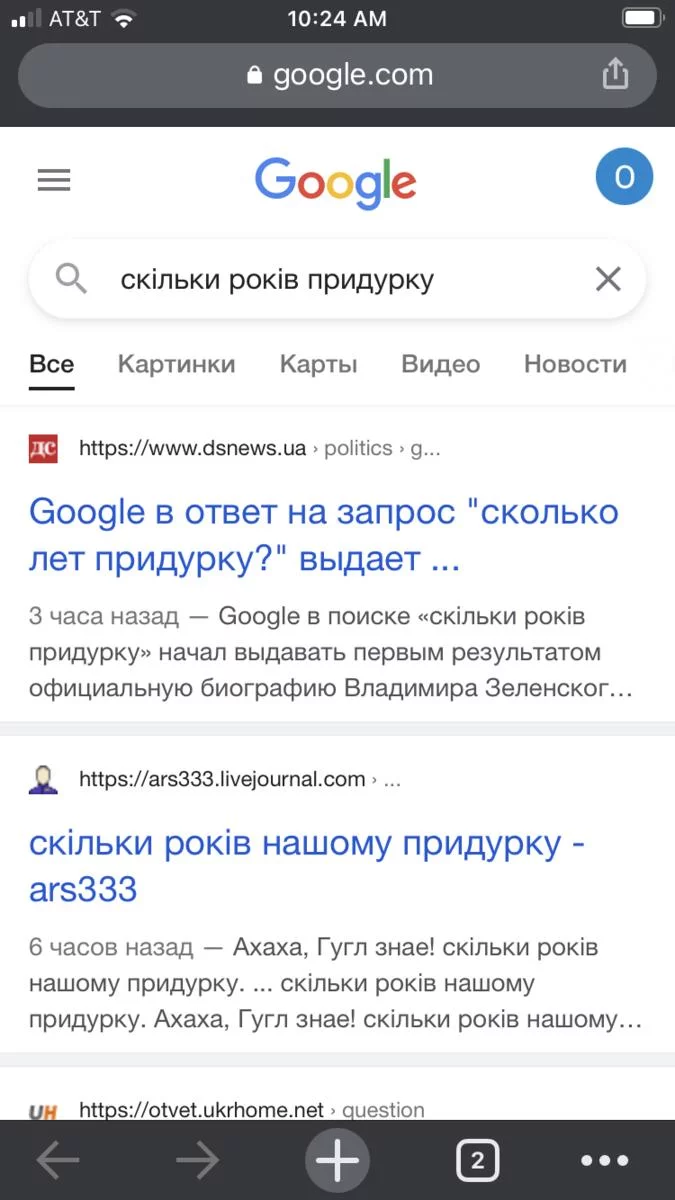The height and width of the screenshot is (1200, 675).
Task: Open the three-dot browser menu
Action: (605, 1161)
